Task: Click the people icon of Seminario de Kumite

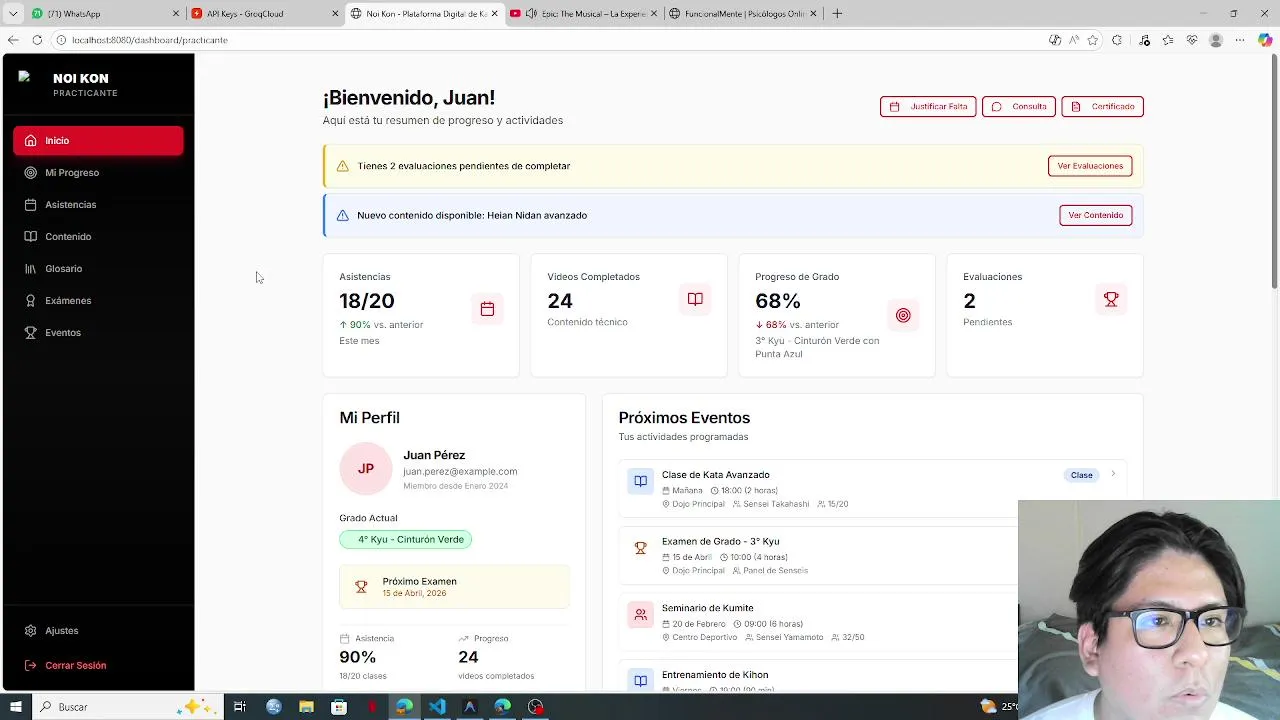Action: tap(640, 614)
